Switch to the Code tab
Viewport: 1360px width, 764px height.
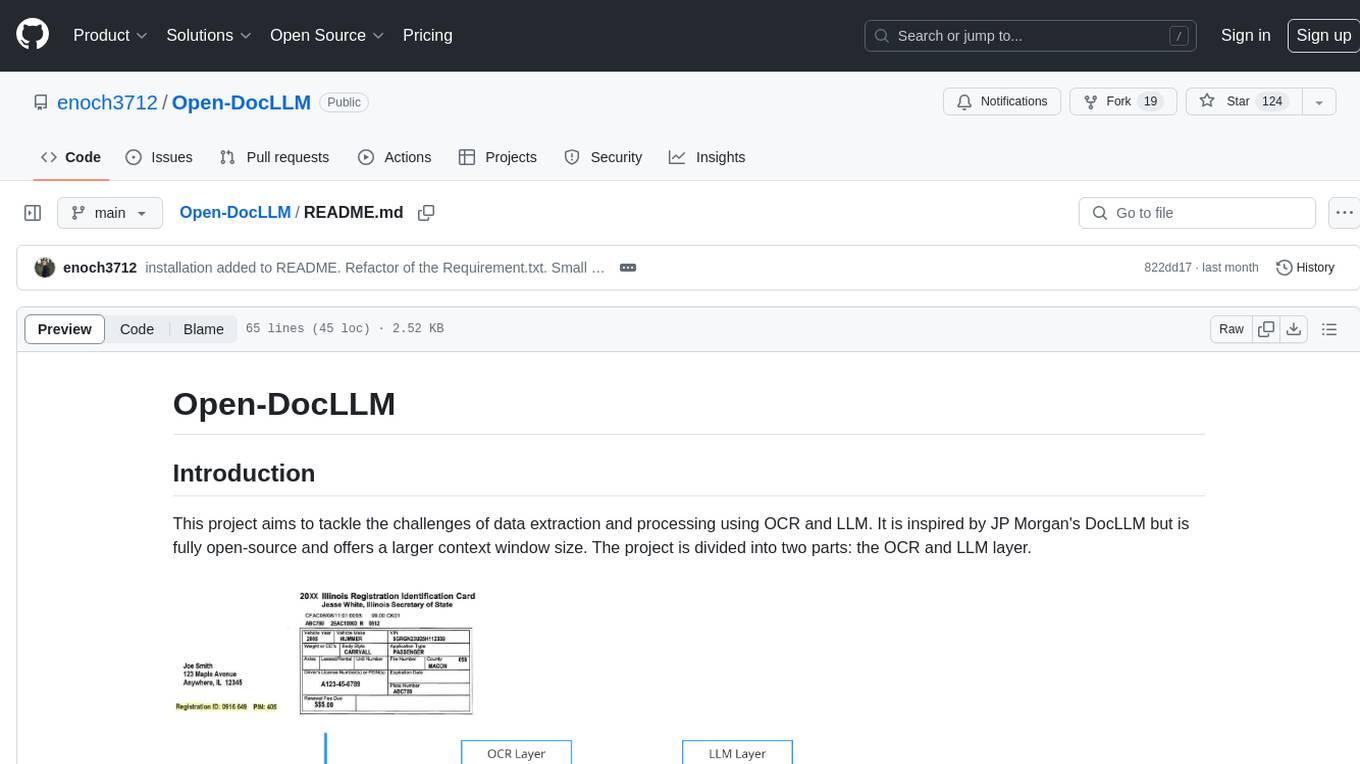(71, 157)
